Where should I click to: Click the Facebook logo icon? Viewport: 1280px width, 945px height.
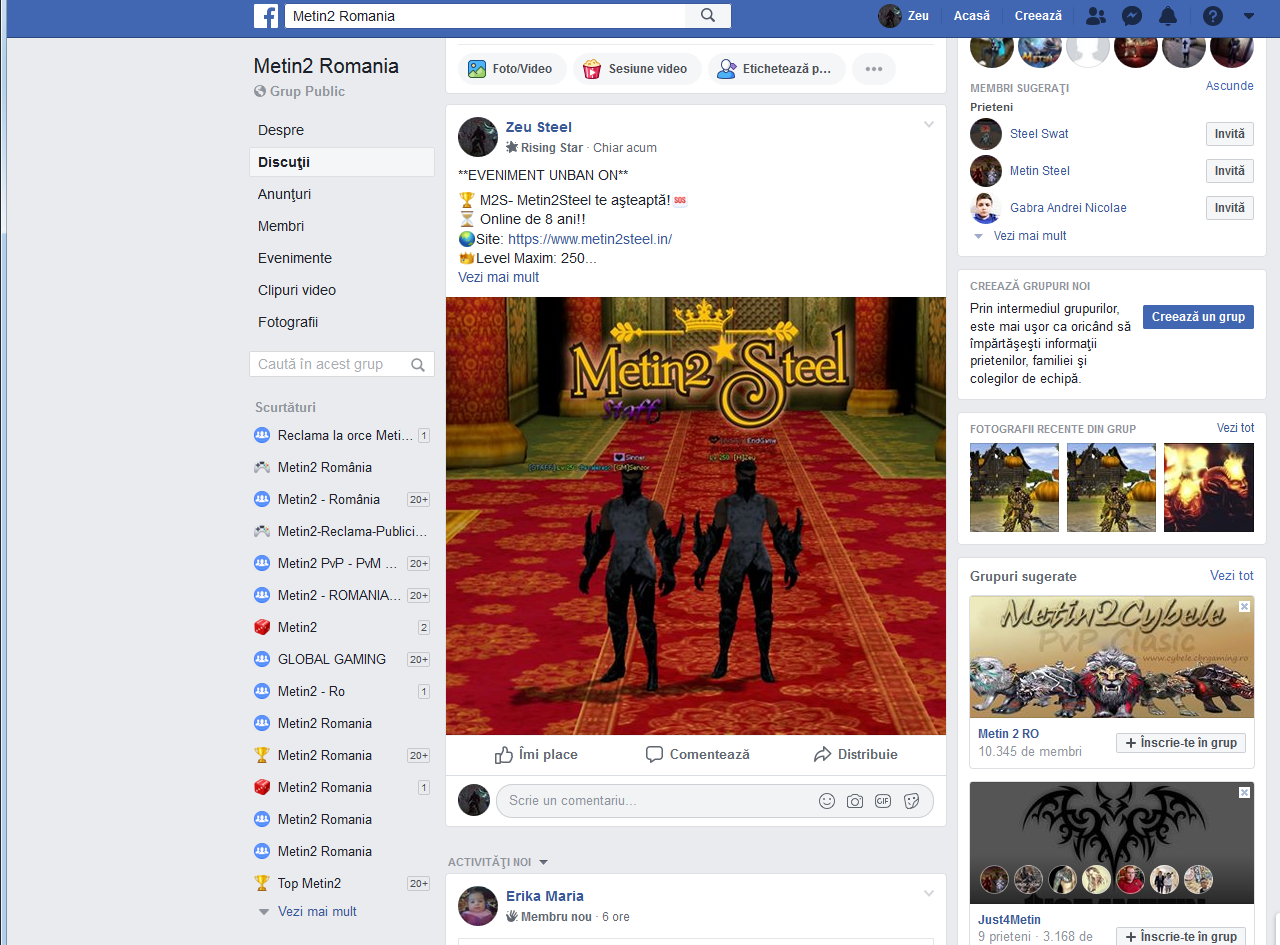click(266, 16)
